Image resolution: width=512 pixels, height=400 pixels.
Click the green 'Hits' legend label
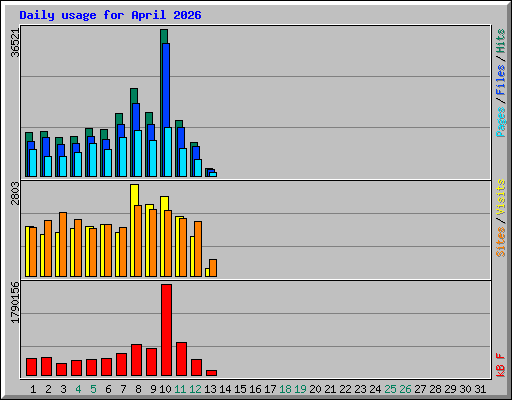pos(501,41)
